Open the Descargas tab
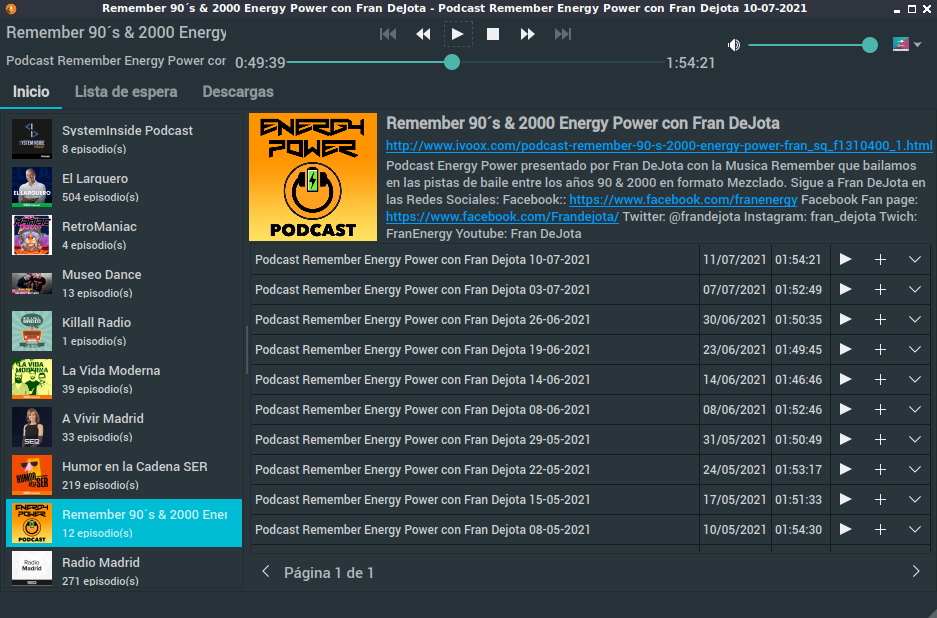This screenshot has width=937, height=618. pyautogui.click(x=238, y=91)
